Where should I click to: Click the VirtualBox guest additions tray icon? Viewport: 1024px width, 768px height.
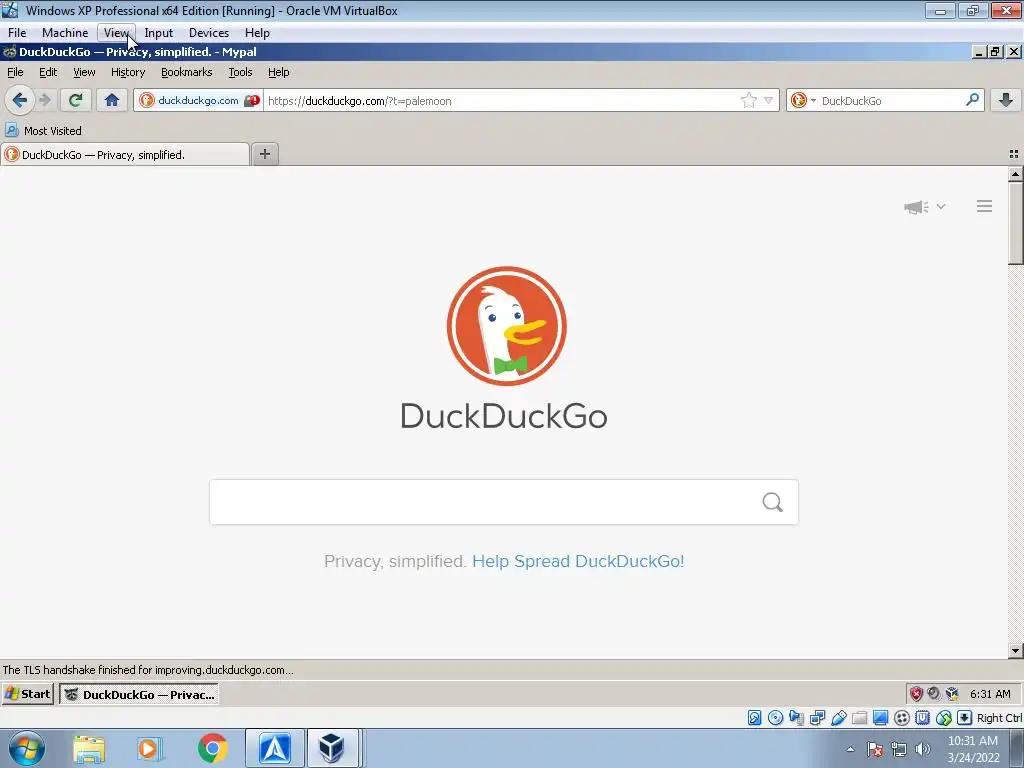coord(952,694)
